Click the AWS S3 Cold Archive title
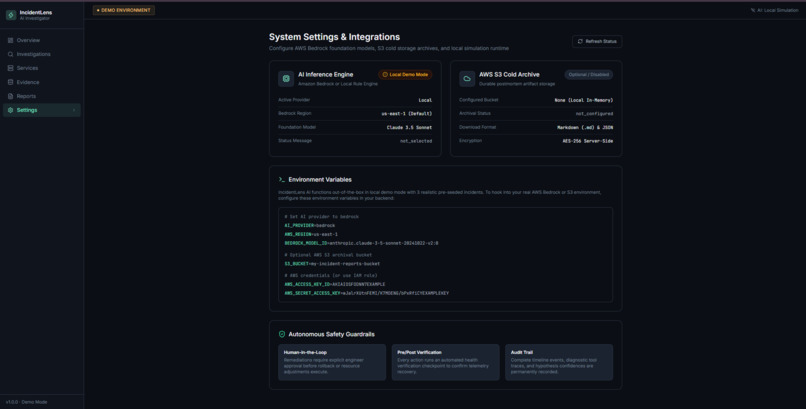 (x=509, y=75)
